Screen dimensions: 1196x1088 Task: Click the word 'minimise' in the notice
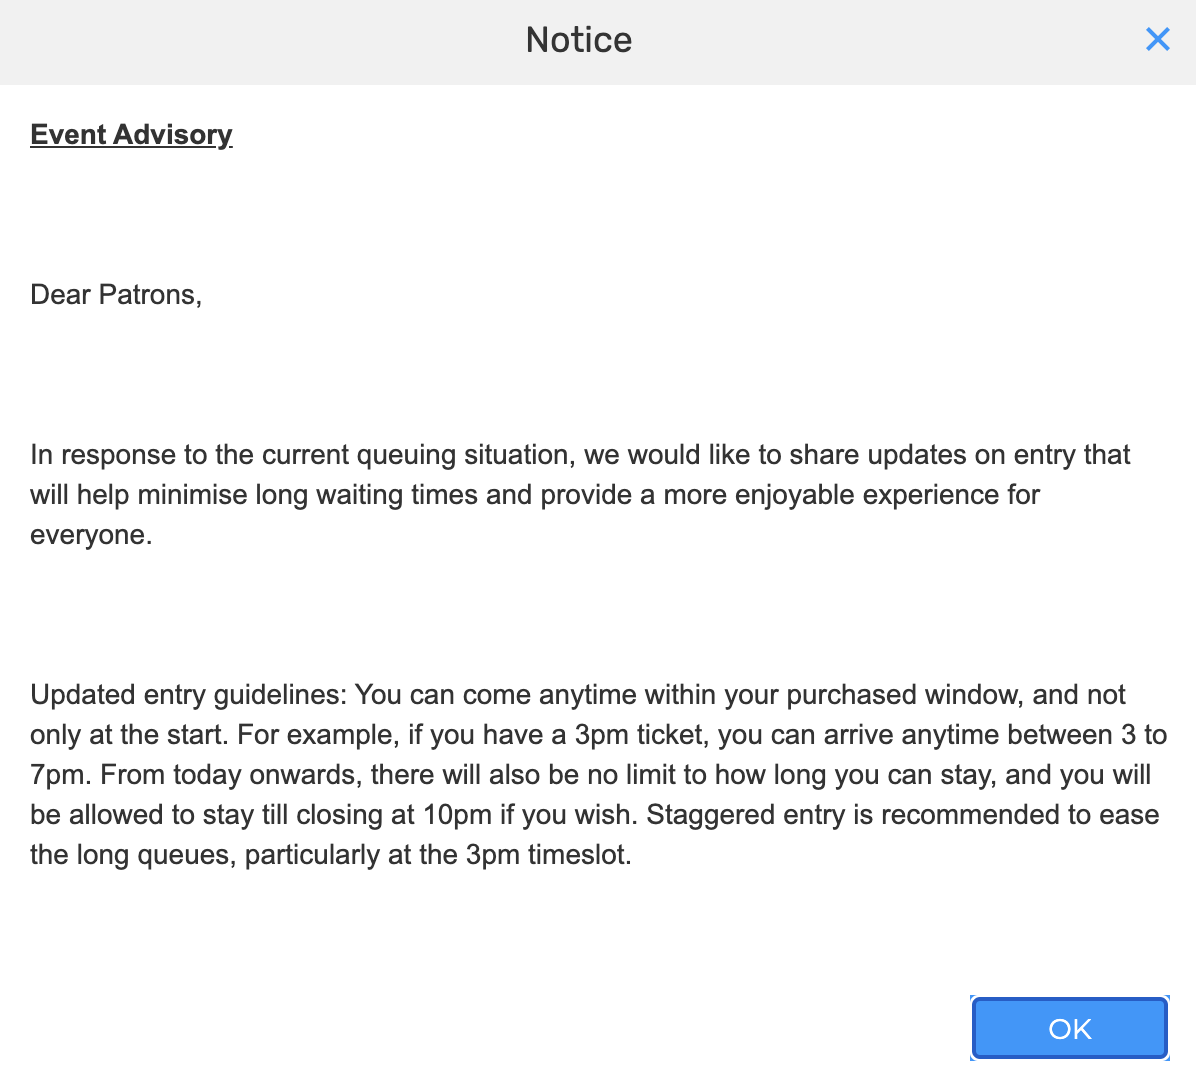point(192,495)
